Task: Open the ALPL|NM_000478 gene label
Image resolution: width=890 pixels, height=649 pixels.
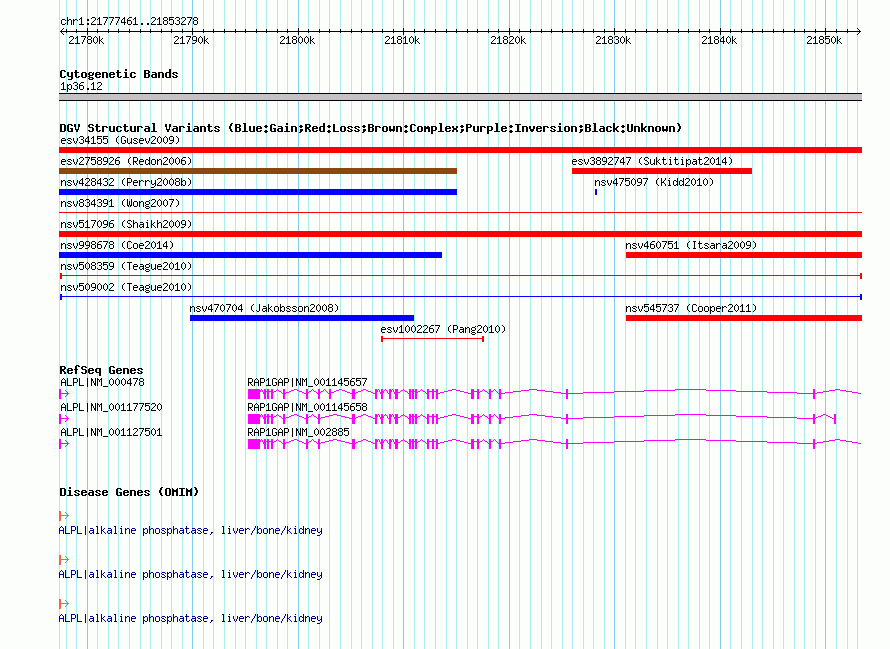Action: (102, 382)
